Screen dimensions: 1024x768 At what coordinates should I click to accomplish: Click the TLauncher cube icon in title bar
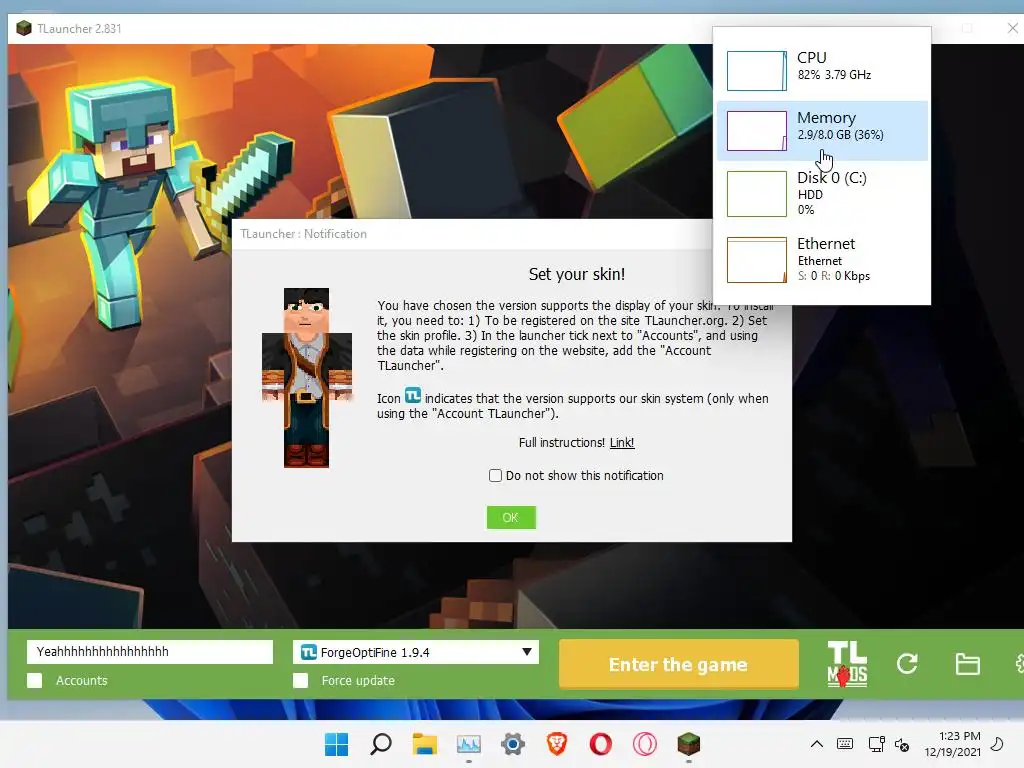pos(24,28)
